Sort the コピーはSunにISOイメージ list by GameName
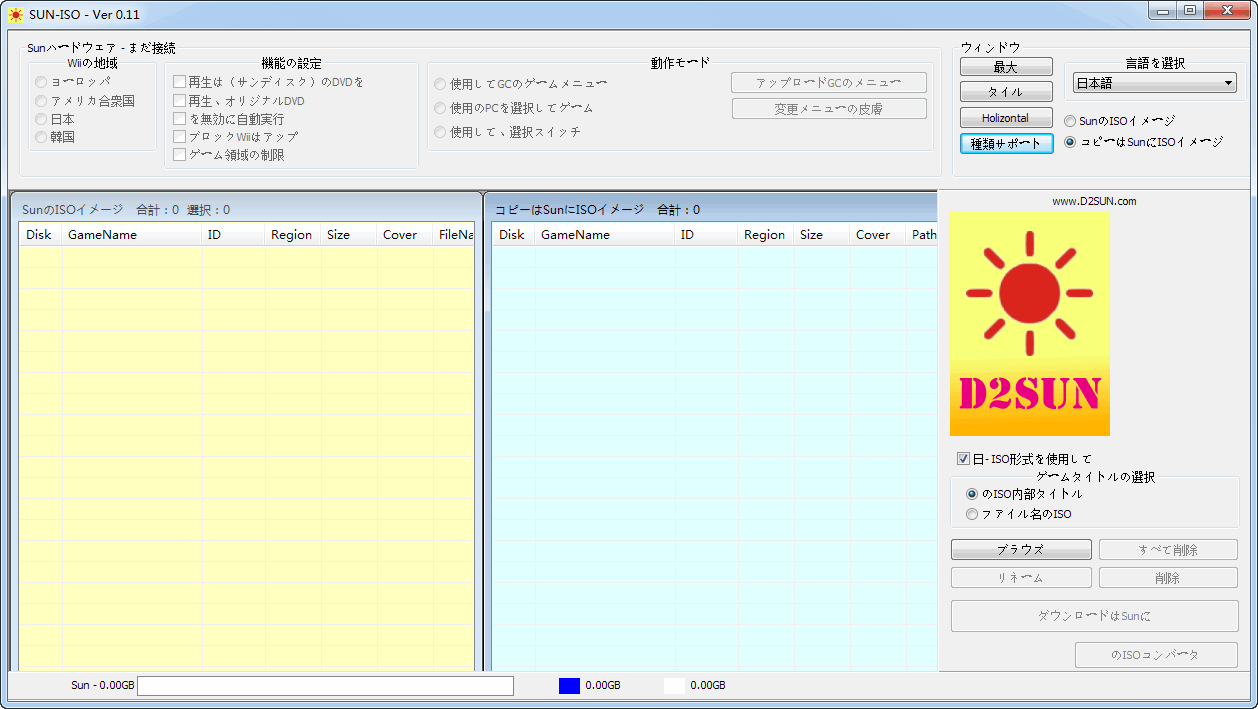 pyautogui.click(x=604, y=235)
